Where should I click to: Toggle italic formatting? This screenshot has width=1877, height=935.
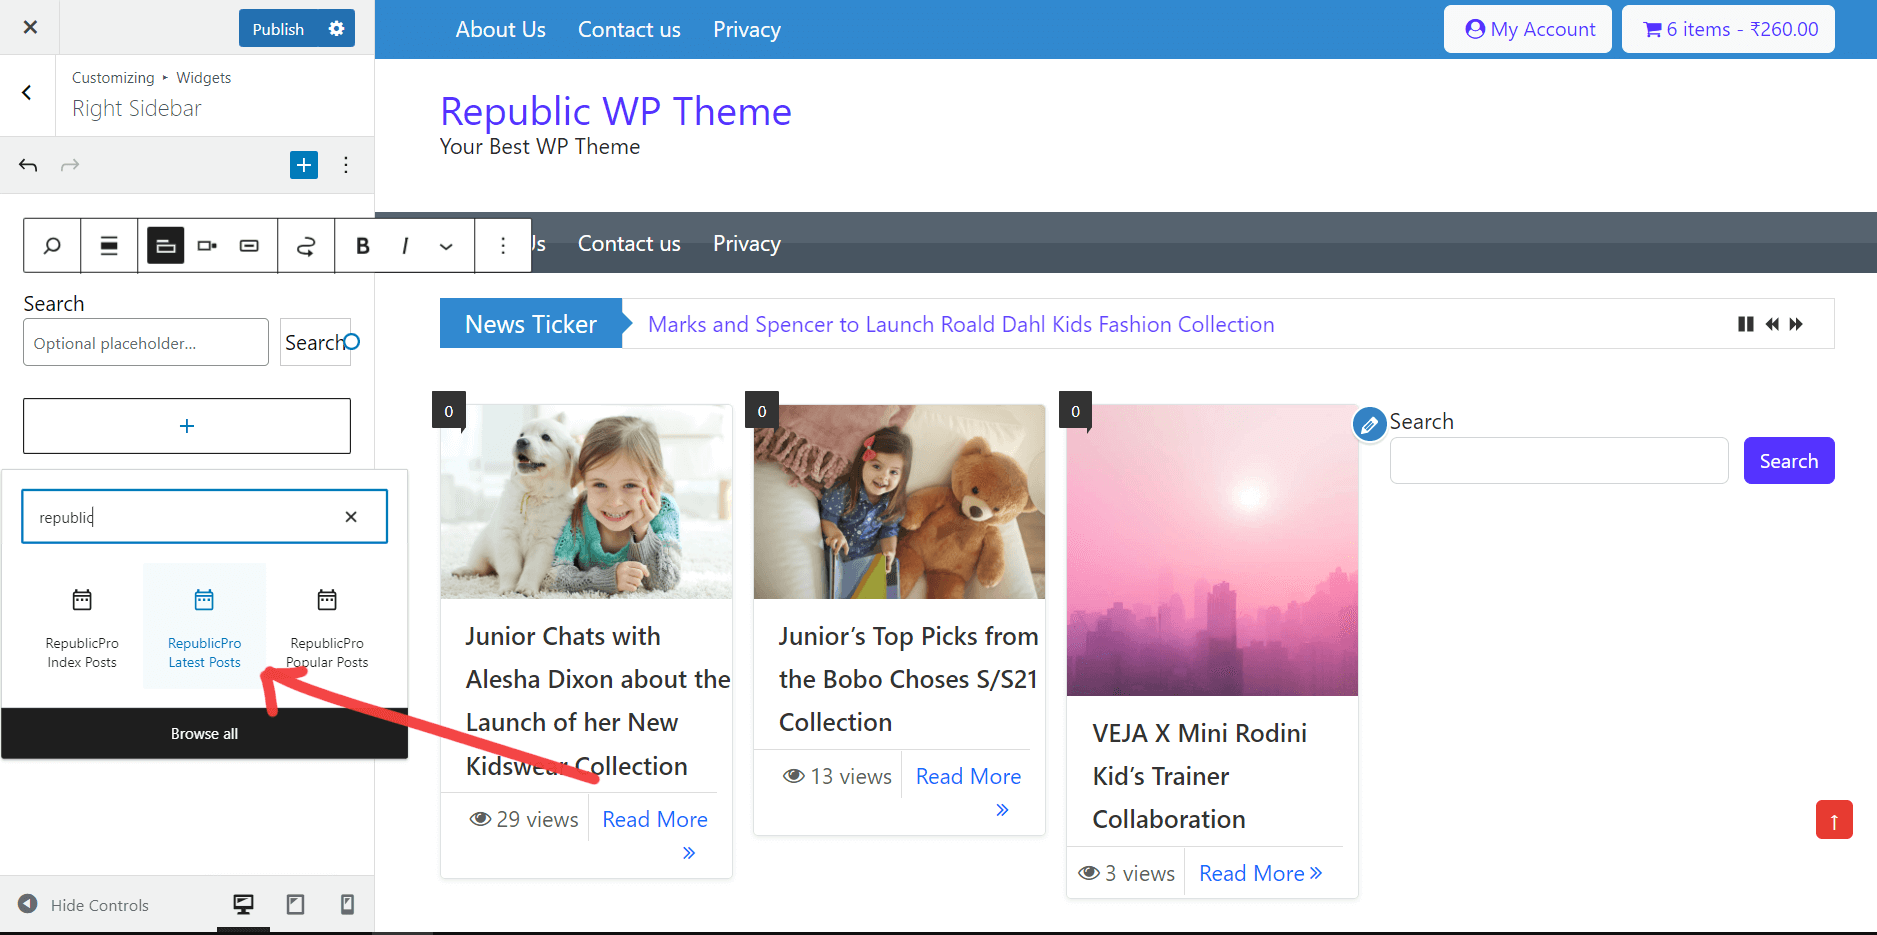405,246
